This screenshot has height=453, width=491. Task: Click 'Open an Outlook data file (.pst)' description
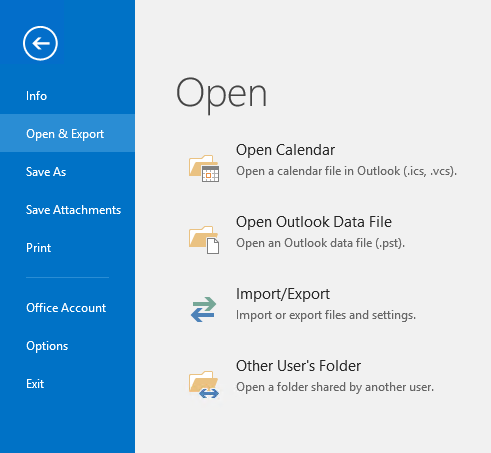tap(320, 243)
